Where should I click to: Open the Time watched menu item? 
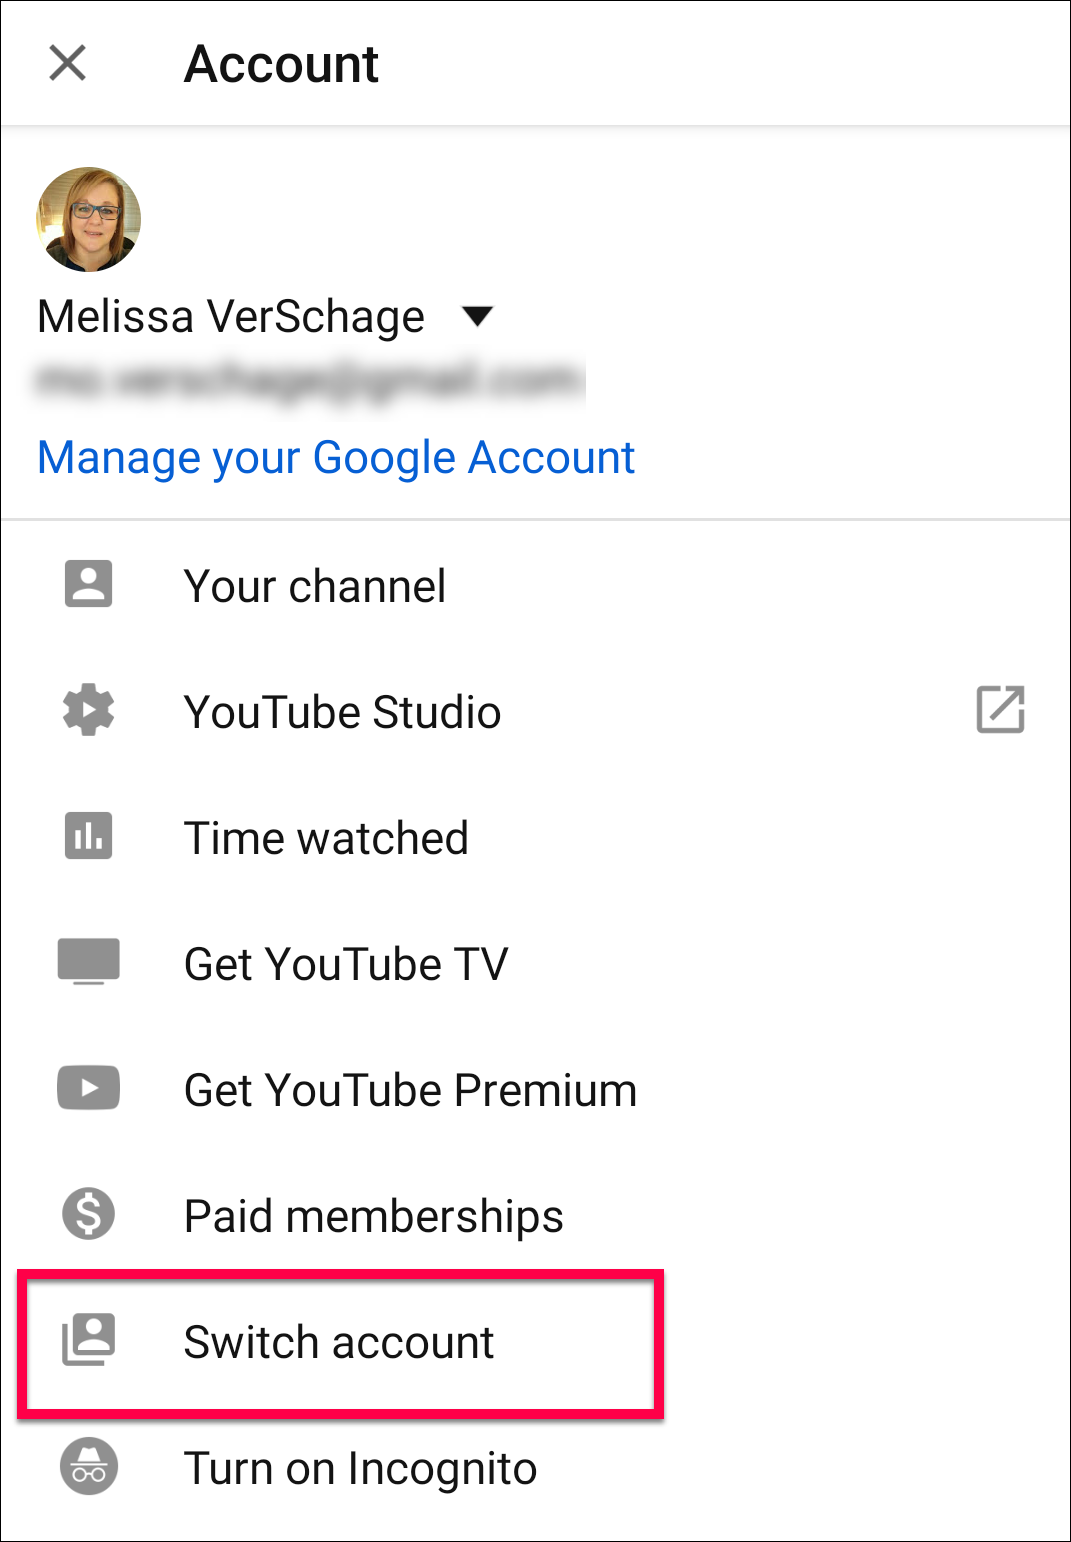click(x=536, y=838)
